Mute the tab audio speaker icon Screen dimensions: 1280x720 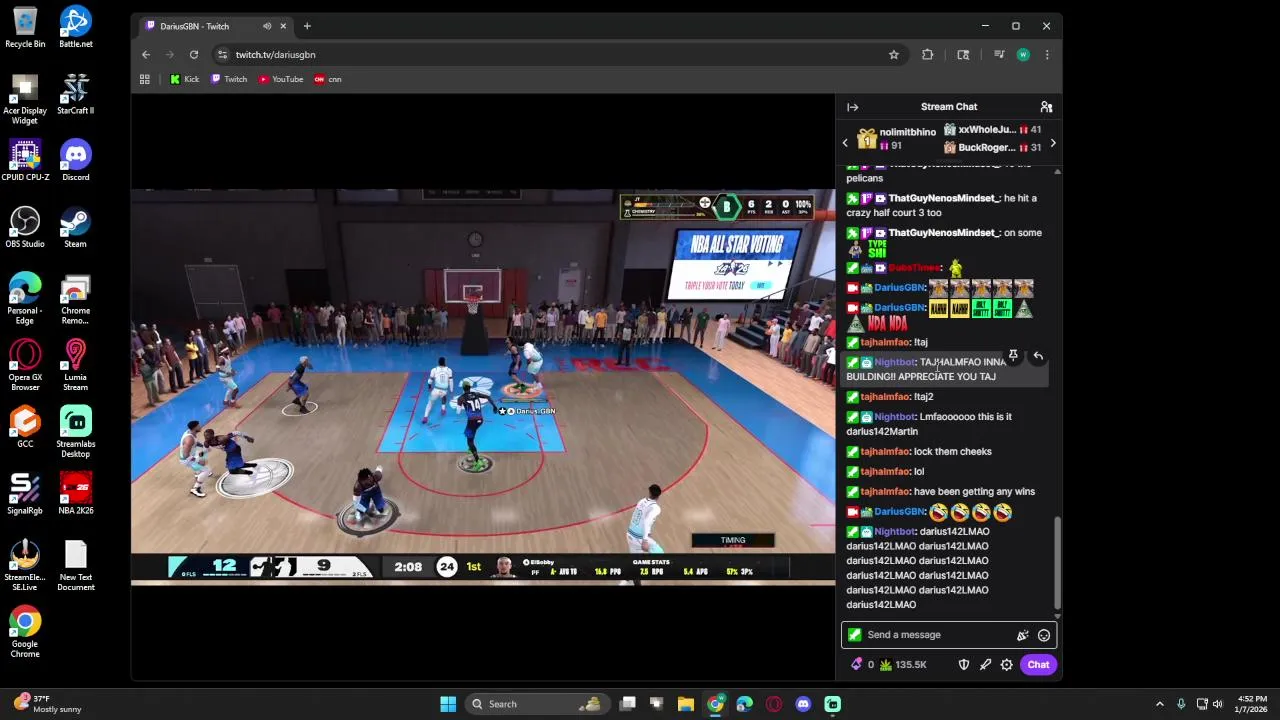coord(267,26)
